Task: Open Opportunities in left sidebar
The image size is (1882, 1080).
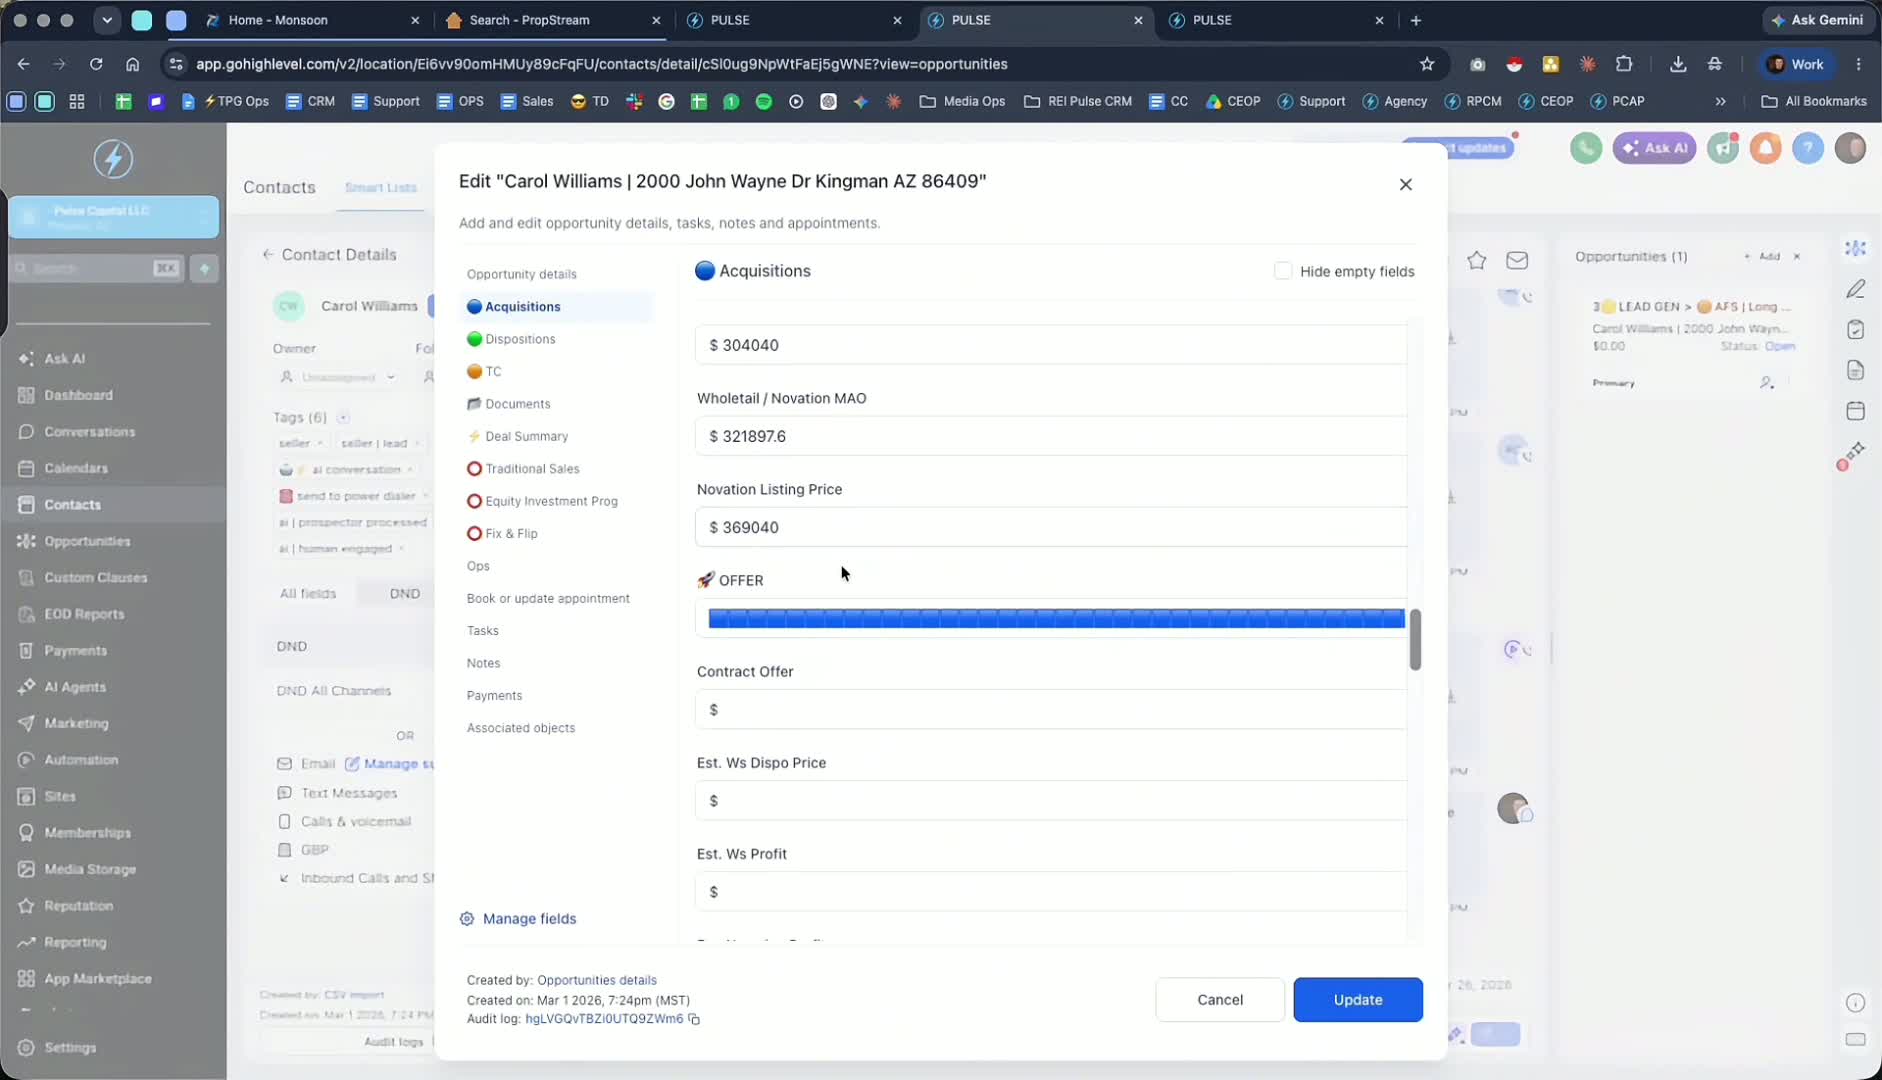Action: tap(87, 541)
